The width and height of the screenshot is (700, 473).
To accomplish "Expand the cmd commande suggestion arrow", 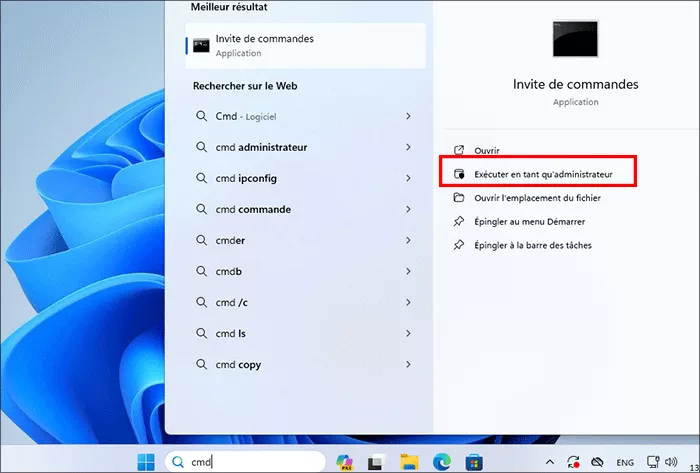I will pos(408,209).
